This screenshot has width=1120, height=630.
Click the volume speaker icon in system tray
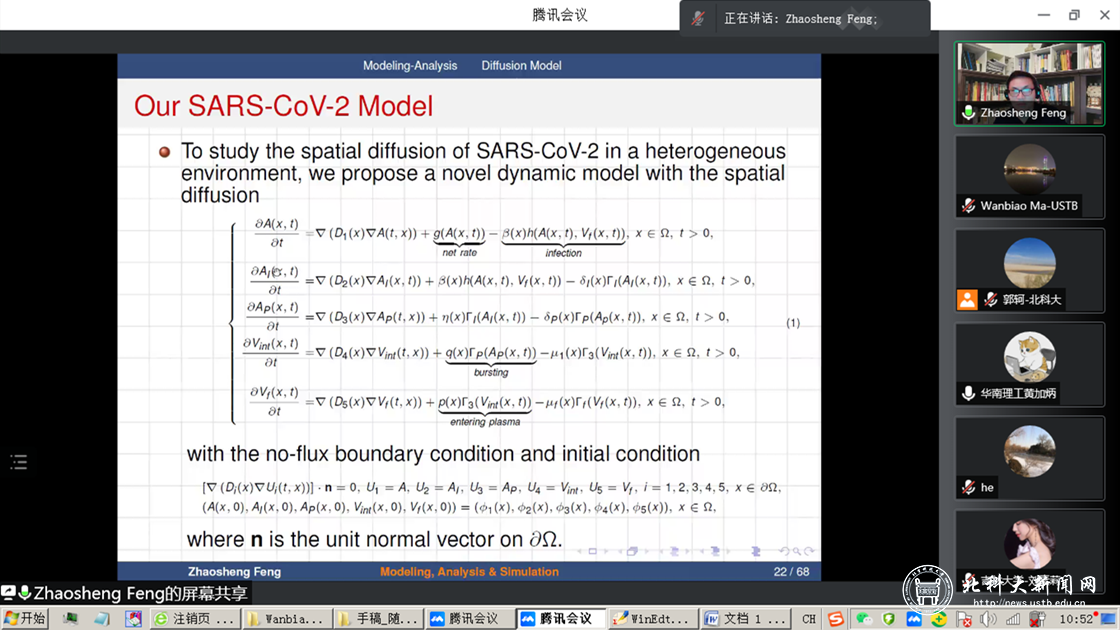coord(988,618)
